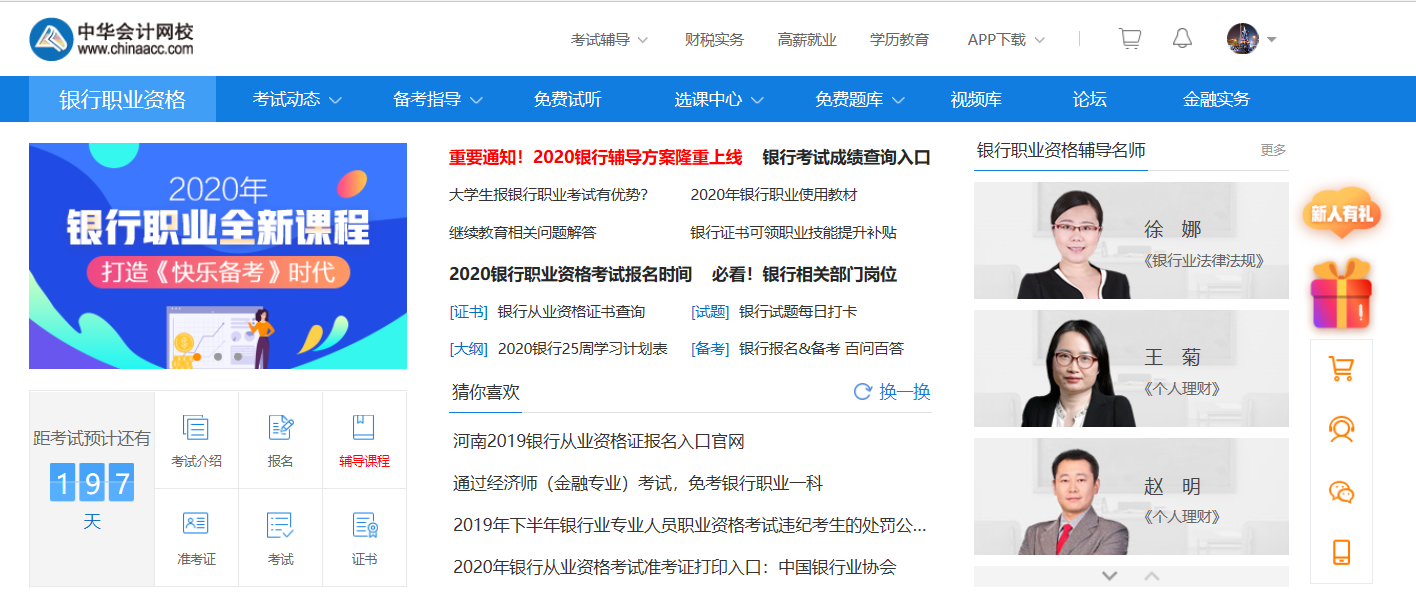
Task: Click the 报名 registration icon
Action: click(x=280, y=440)
